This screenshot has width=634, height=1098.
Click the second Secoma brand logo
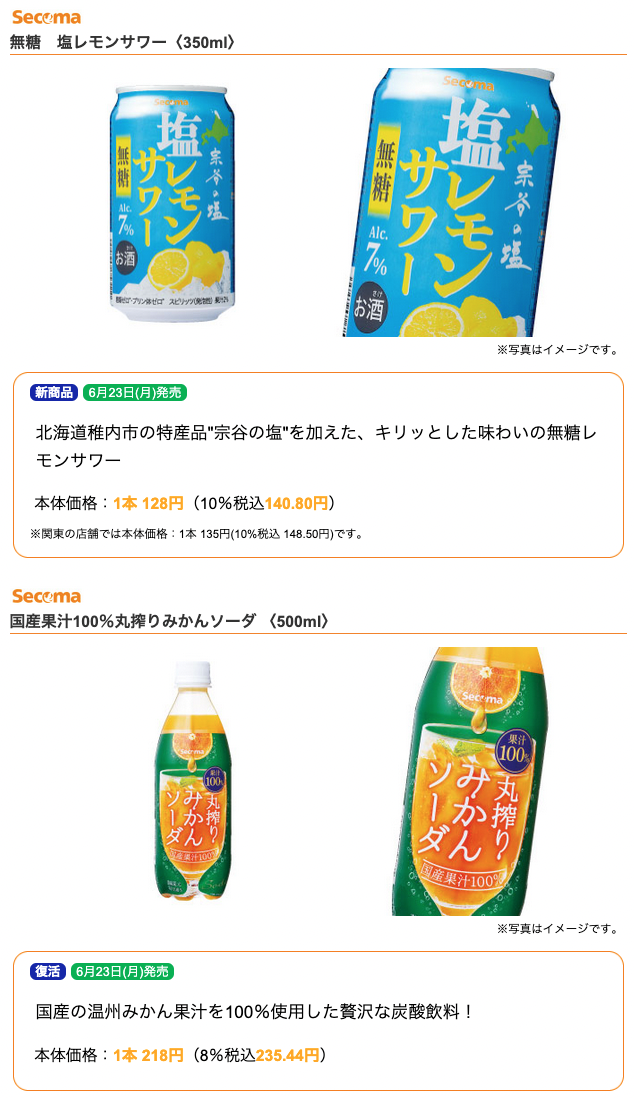(x=46, y=597)
